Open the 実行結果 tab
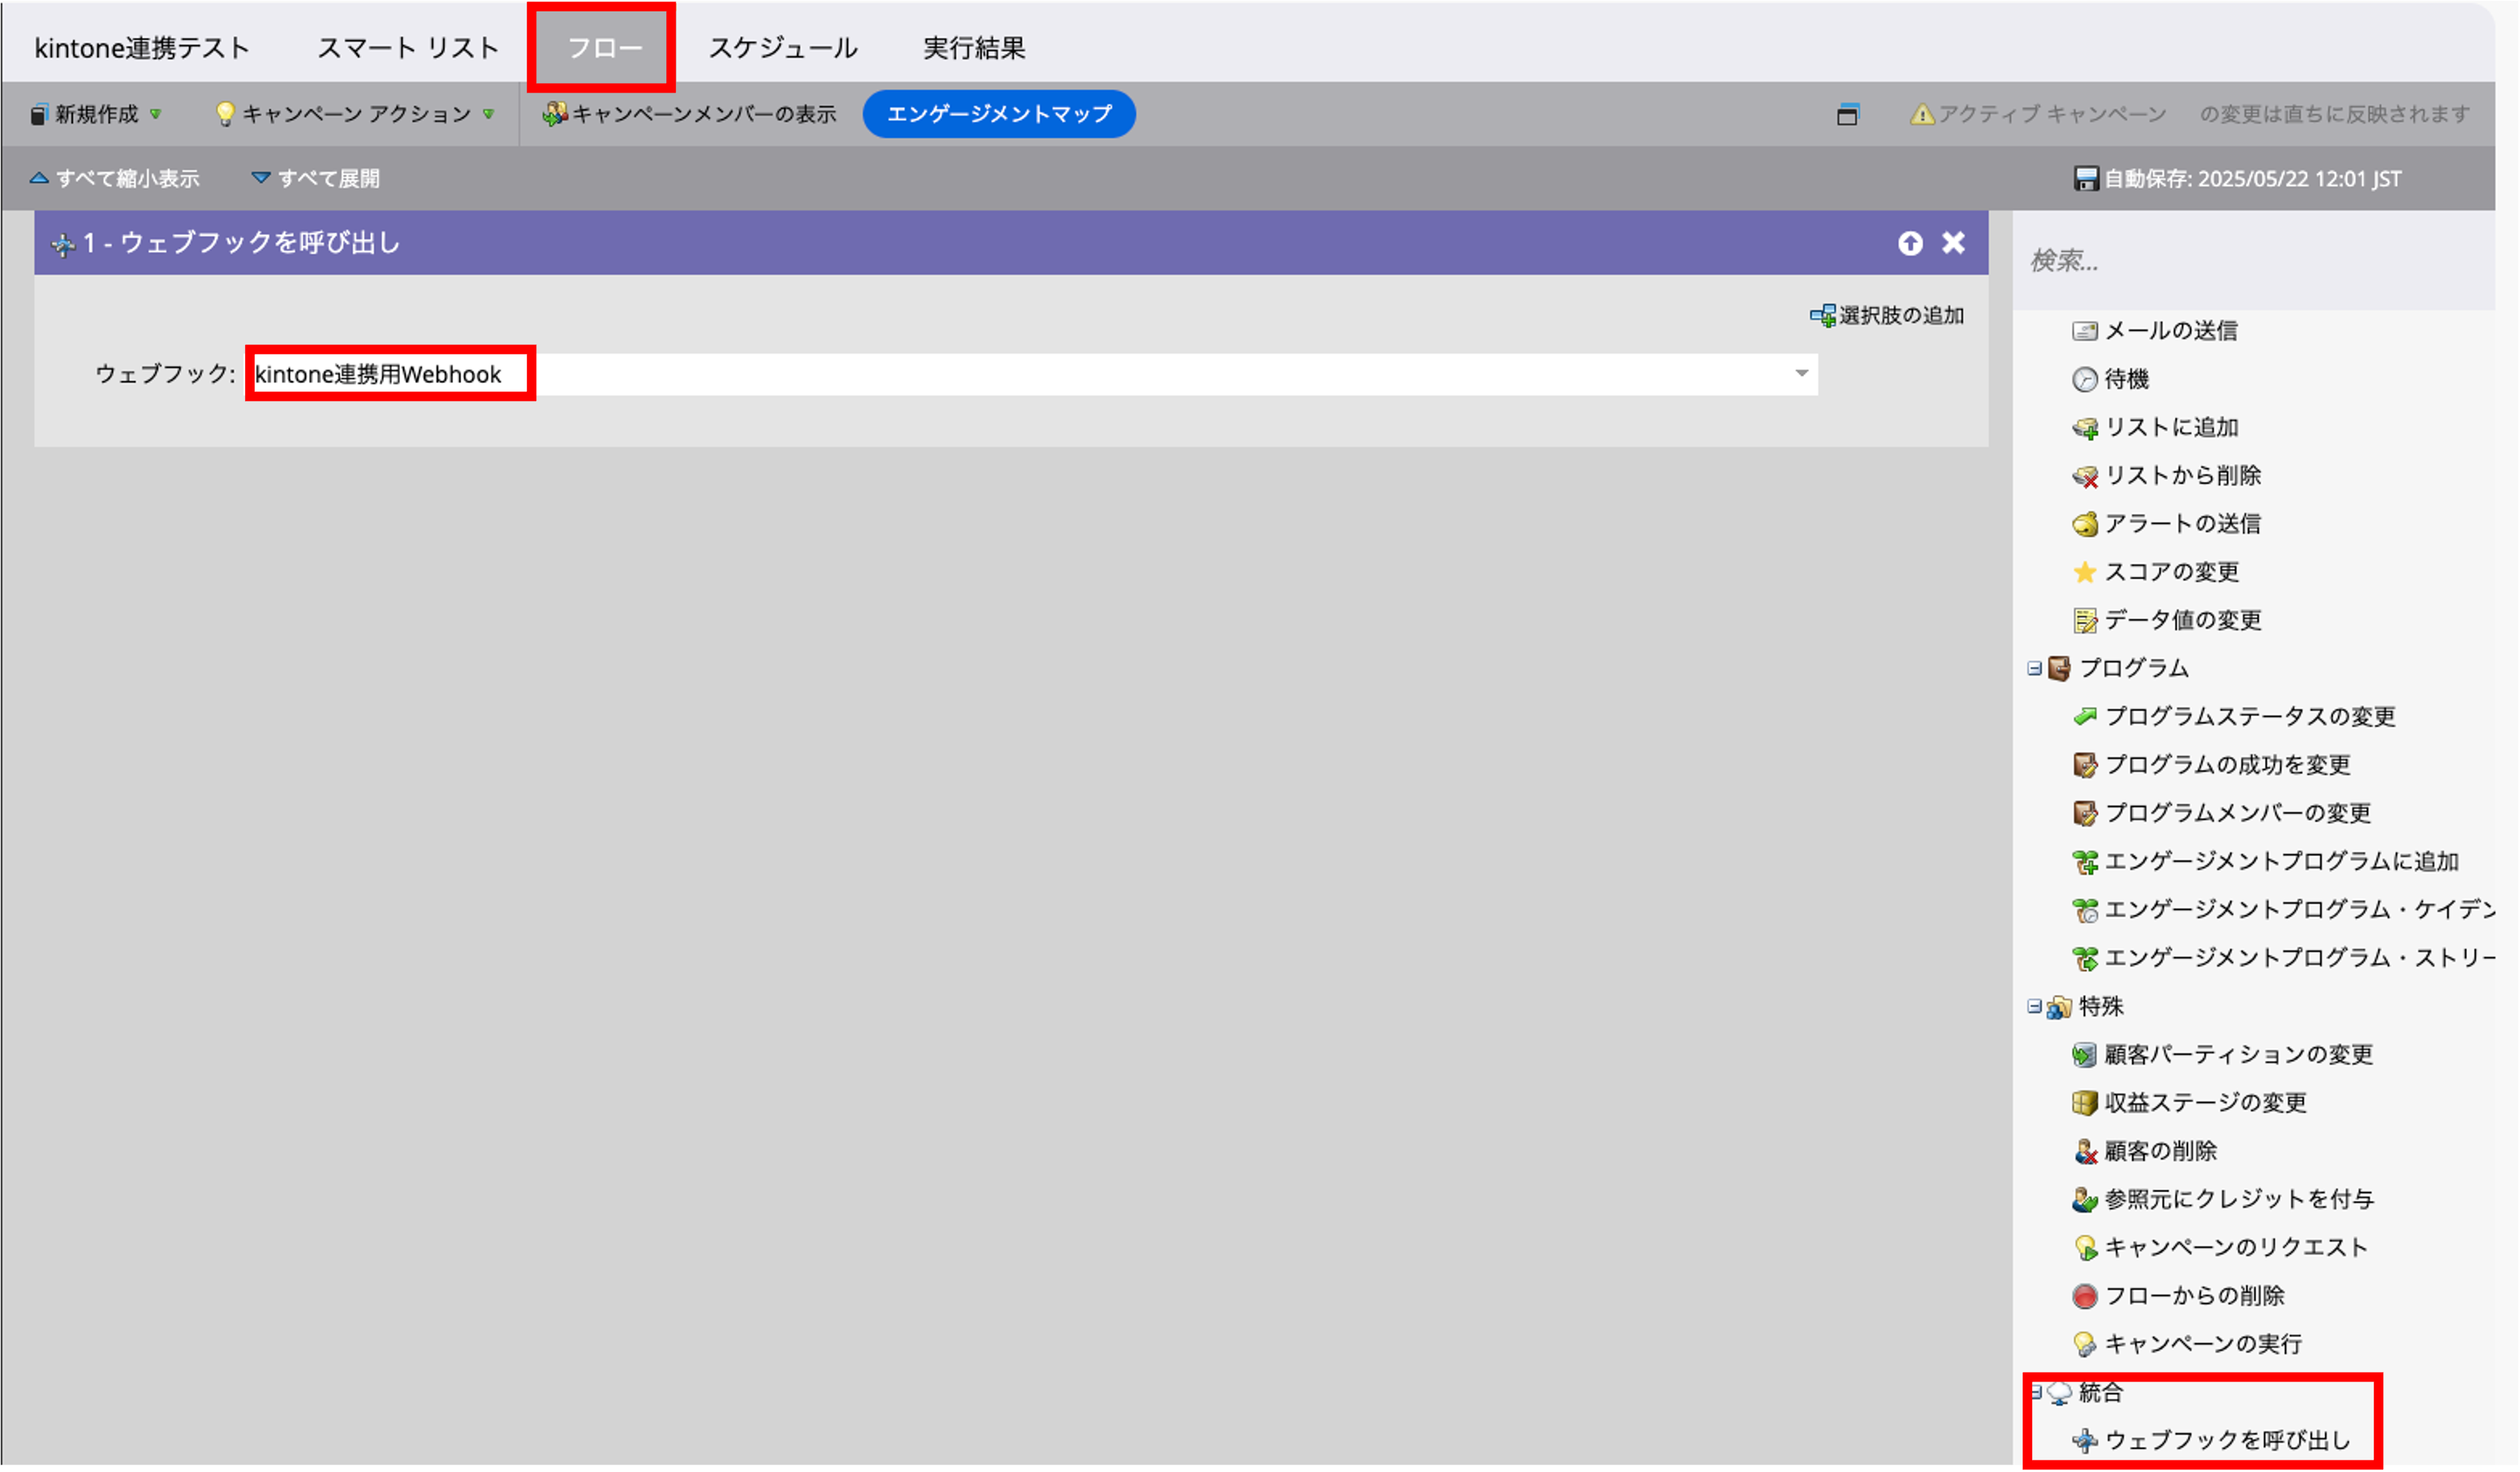The width and height of the screenshot is (2520, 1472). click(x=974, y=48)
